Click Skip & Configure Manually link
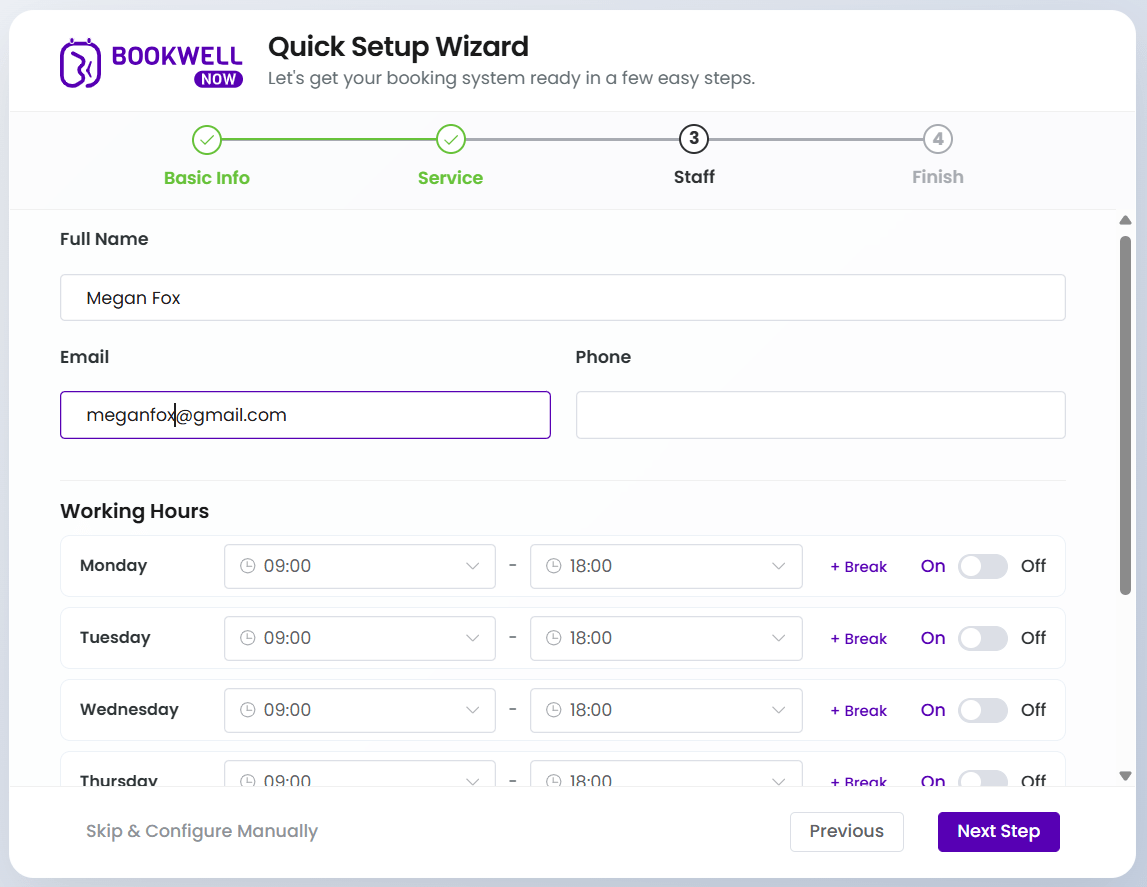 point(202,831)
